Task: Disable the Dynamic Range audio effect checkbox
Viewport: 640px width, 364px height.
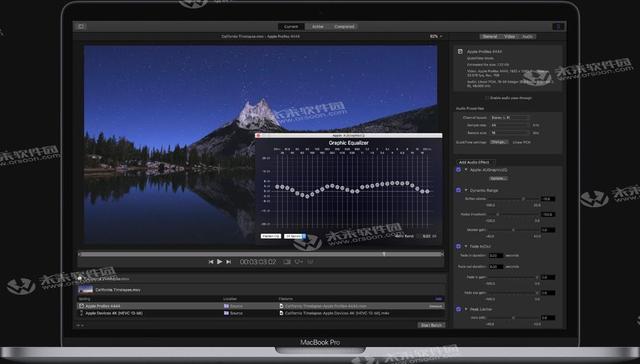Action: click(x=458, y=190)
